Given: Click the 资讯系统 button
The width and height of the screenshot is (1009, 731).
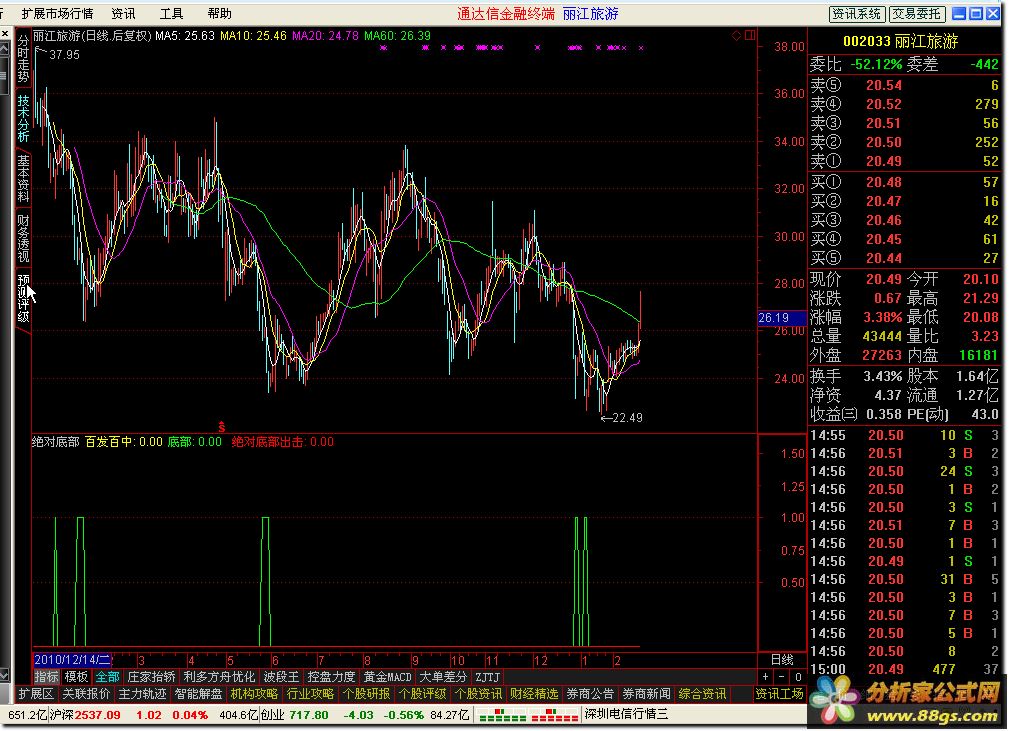Looking at the screenshot, I should (x=856, y=14).
